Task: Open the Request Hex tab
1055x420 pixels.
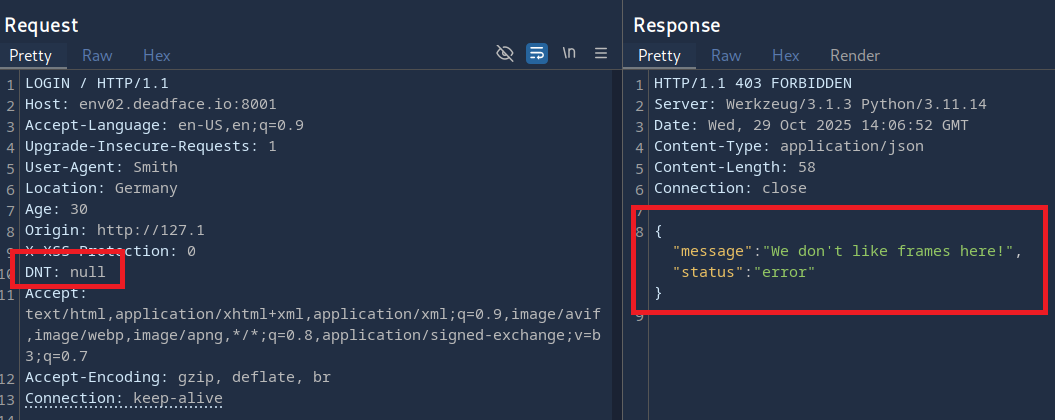Action: coord(157,56)
